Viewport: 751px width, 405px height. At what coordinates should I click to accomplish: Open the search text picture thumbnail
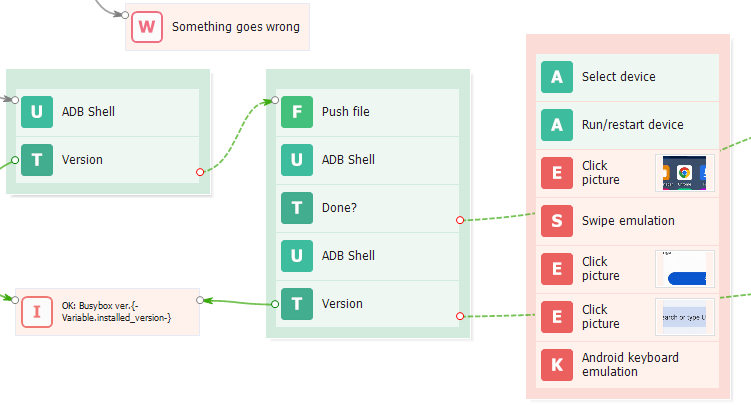[685, 317]
